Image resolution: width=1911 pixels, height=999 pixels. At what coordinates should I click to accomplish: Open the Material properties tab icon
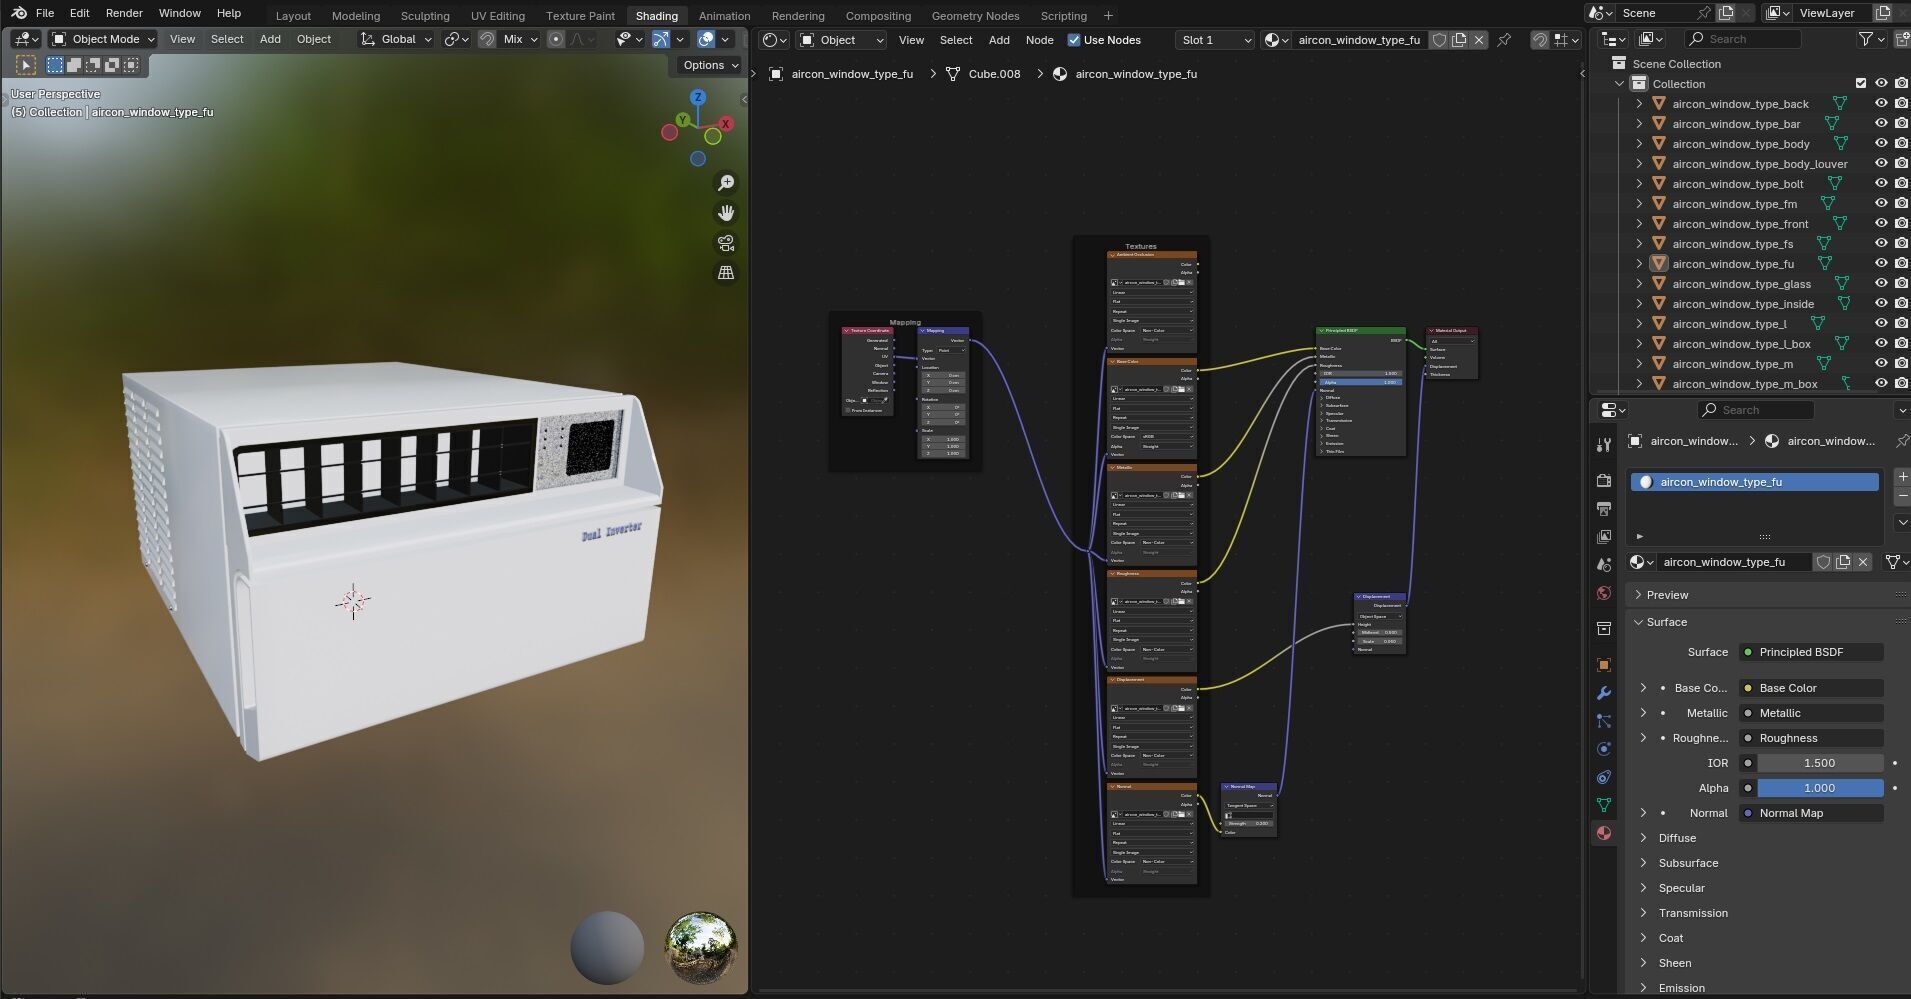click(x=1604, y=833)
